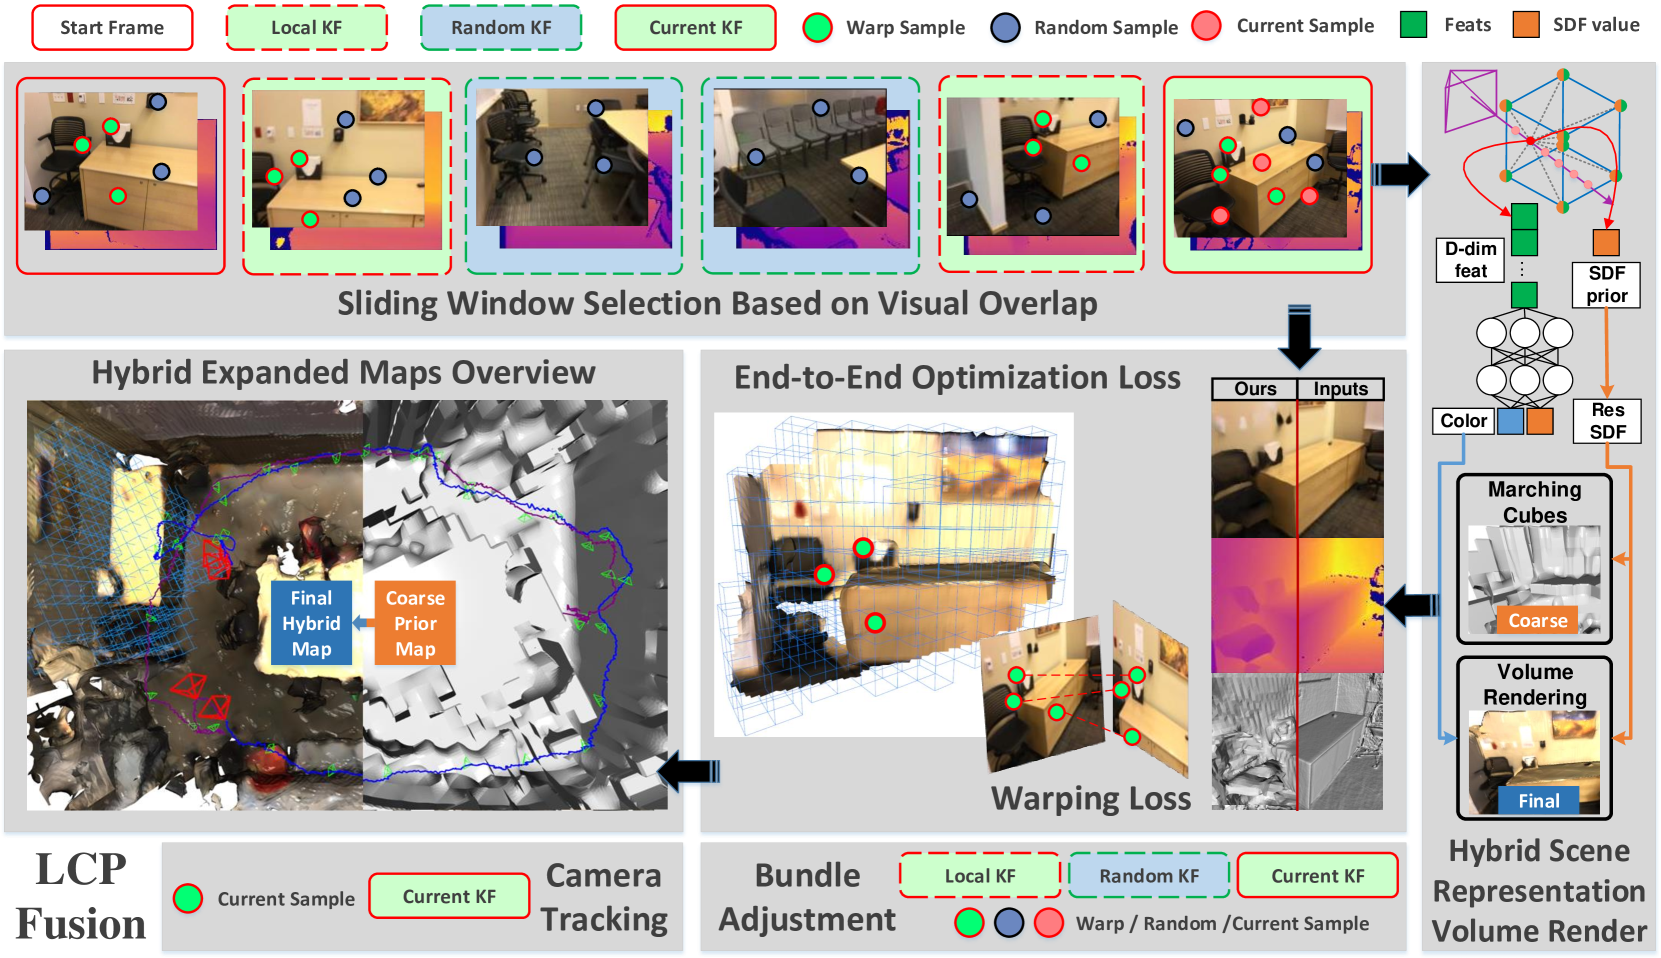Select the Random Sample blue circle in top legend
Viewport: 1661px width, 958px height.
(x=1005, y=28)
